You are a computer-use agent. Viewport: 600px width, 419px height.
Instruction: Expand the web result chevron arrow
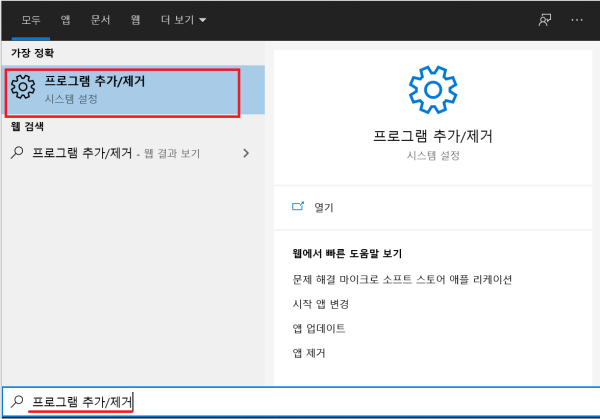246,153
